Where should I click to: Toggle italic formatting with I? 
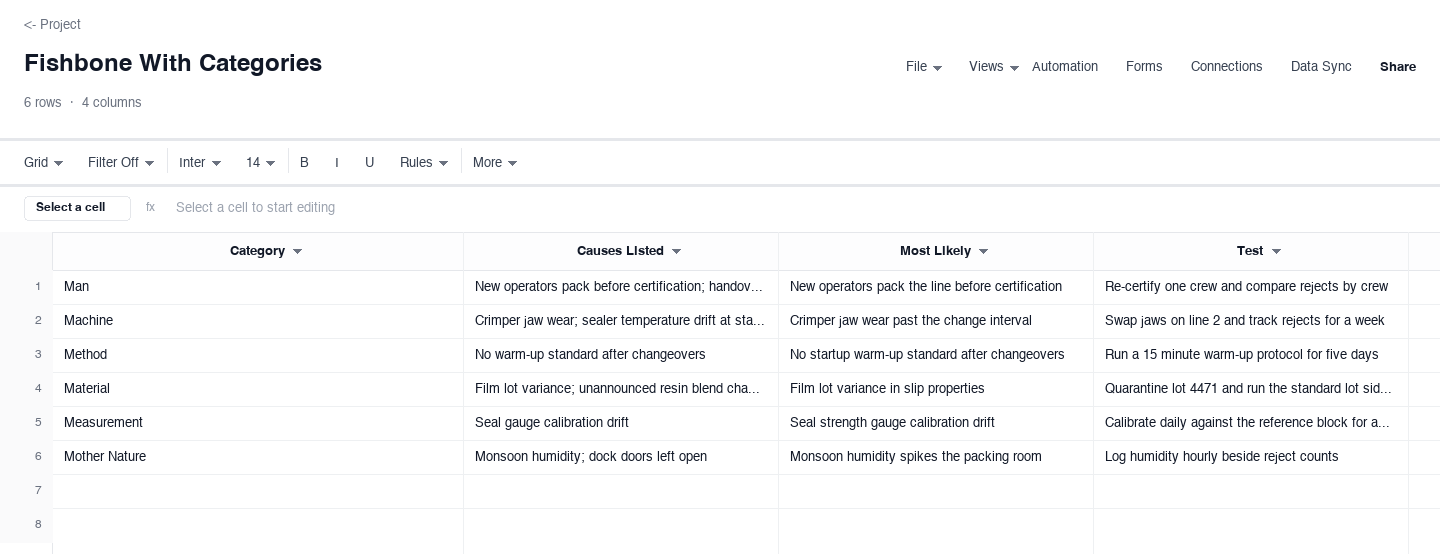[x=337, y=163]
